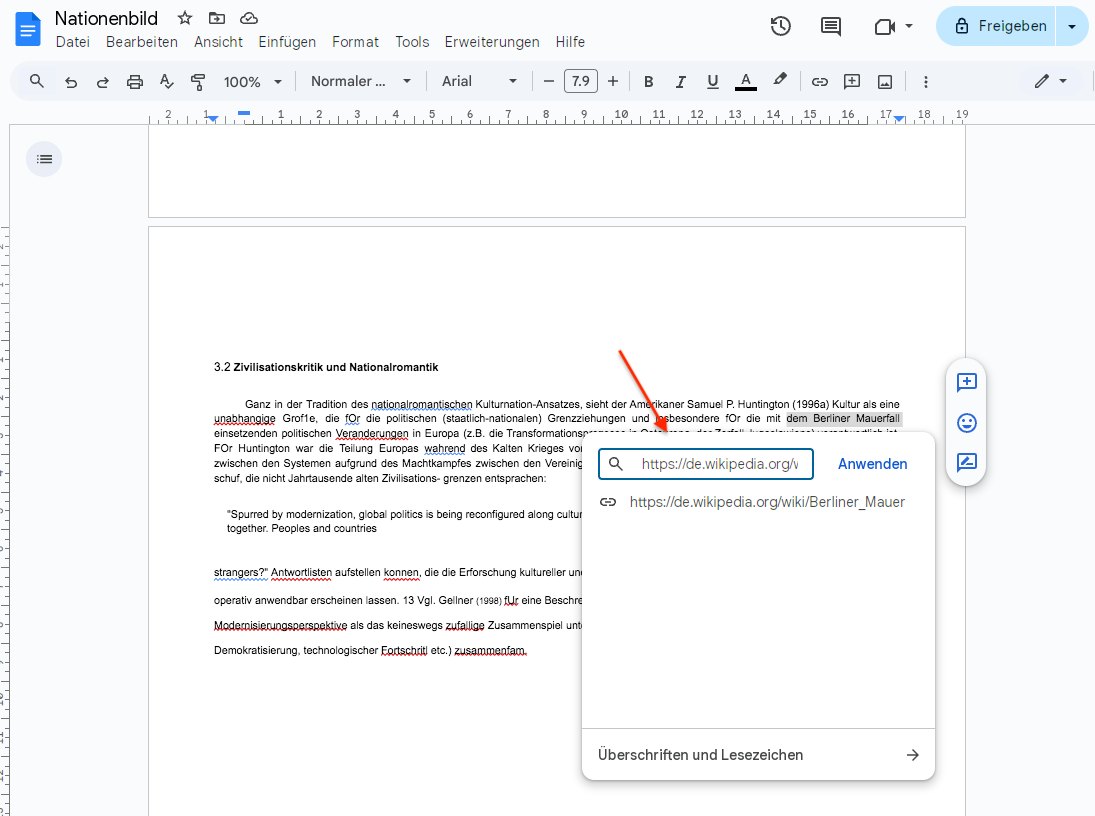The image size is (1095, 816).
Task: Click left indent marker on ruler
Action: 213,119
